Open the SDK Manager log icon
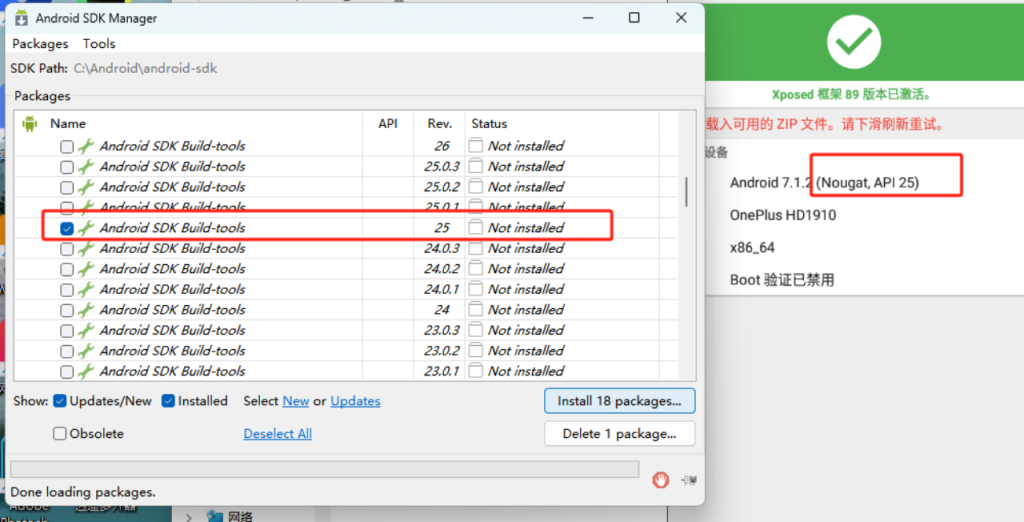The height and width of the screenshot is (522, 1024). click(688, 480)
